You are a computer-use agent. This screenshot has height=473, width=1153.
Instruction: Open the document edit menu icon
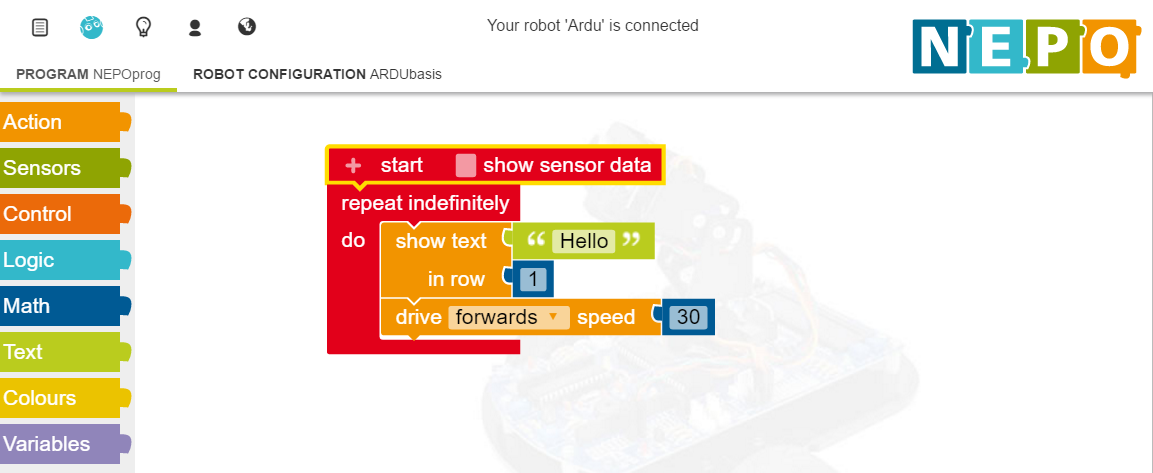click(40, 28)
